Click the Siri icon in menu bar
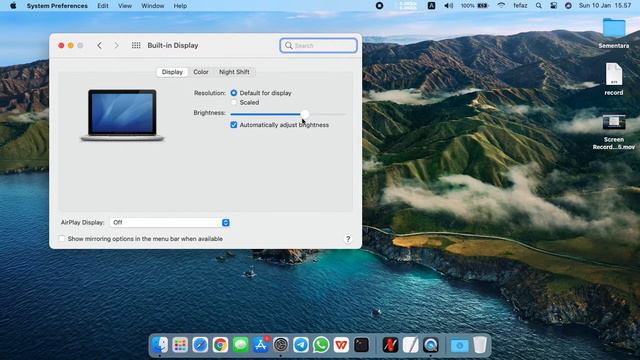 (x=568, y=6)
